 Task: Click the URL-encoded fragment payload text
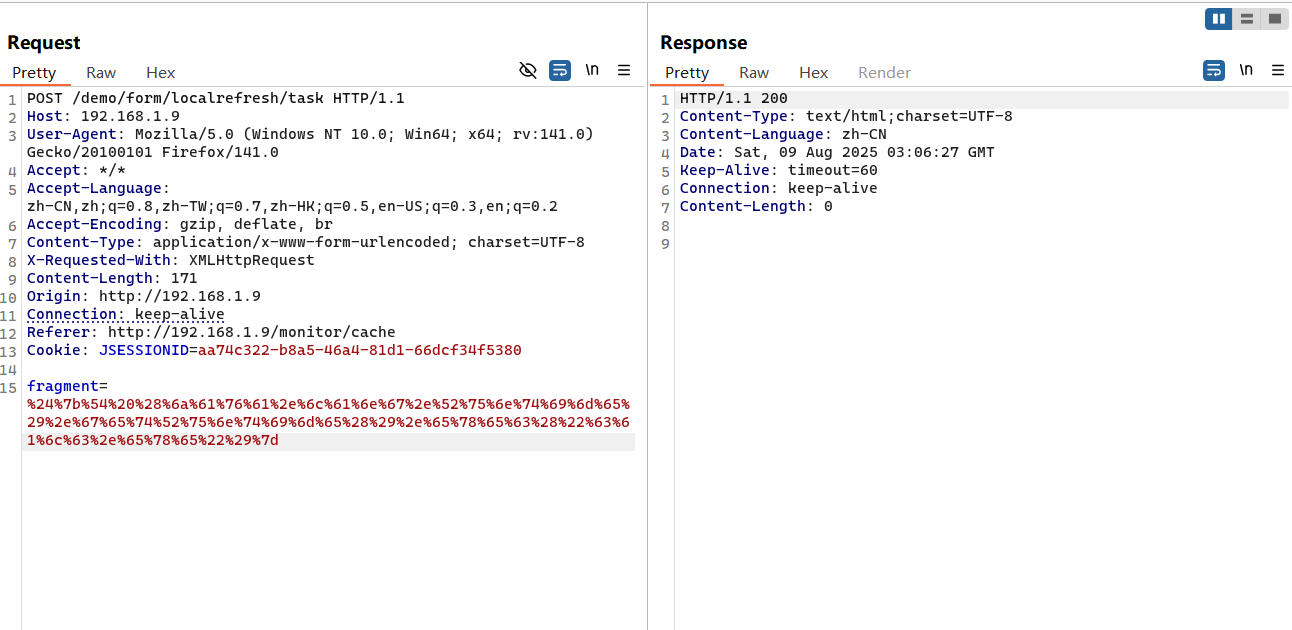click(x=328, y=422)
